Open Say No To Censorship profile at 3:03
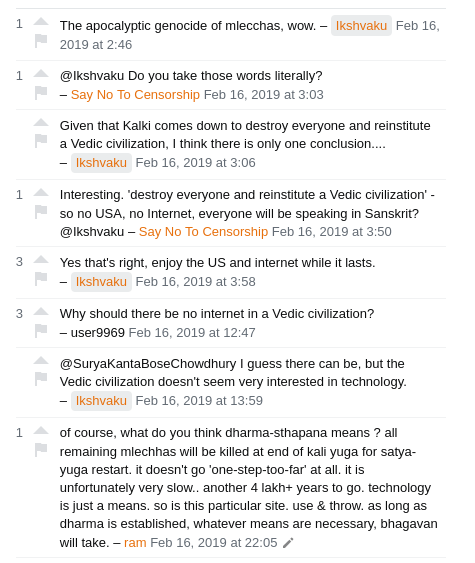The image size is (475, 563). (x=135, y=95)
